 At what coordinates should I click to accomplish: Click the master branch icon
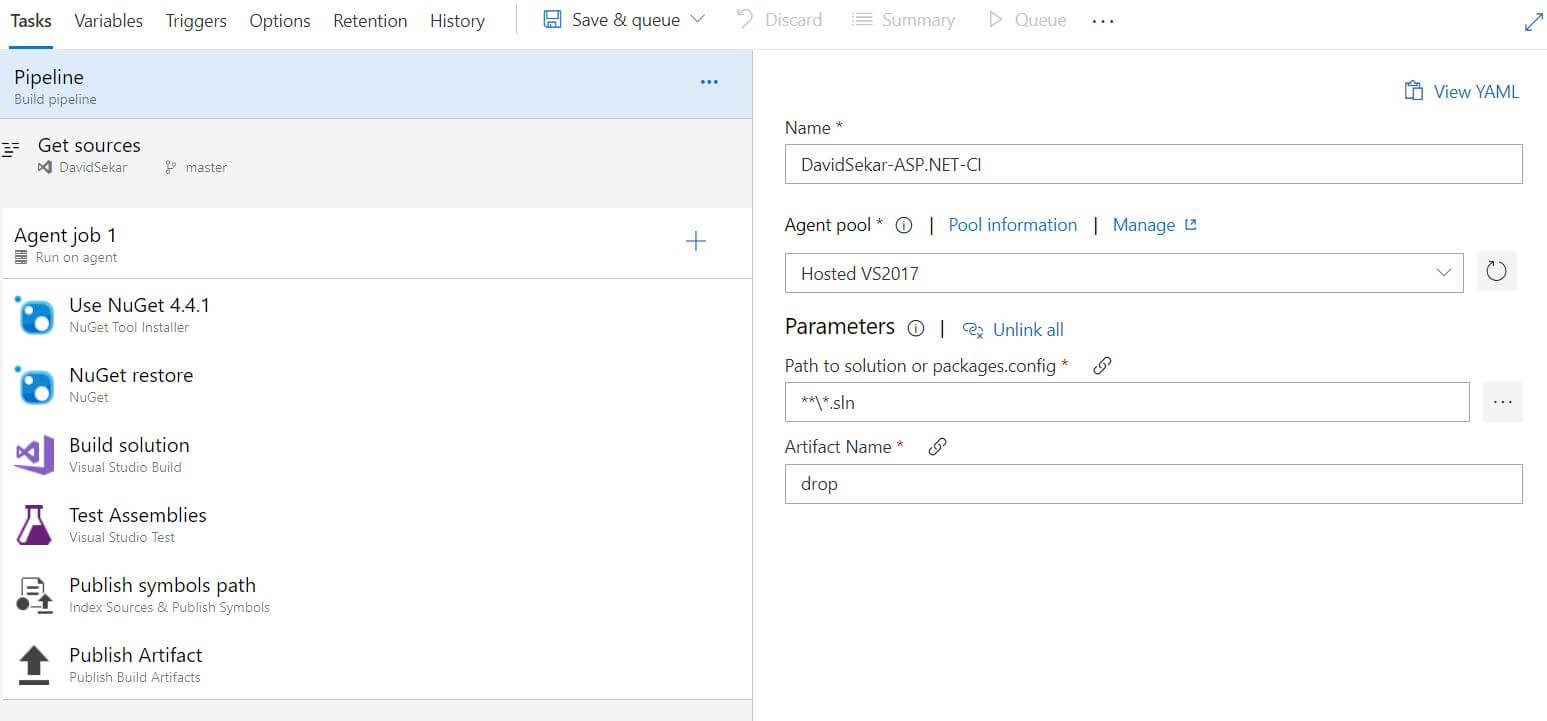pyautogui.click(x=170, y=168)
